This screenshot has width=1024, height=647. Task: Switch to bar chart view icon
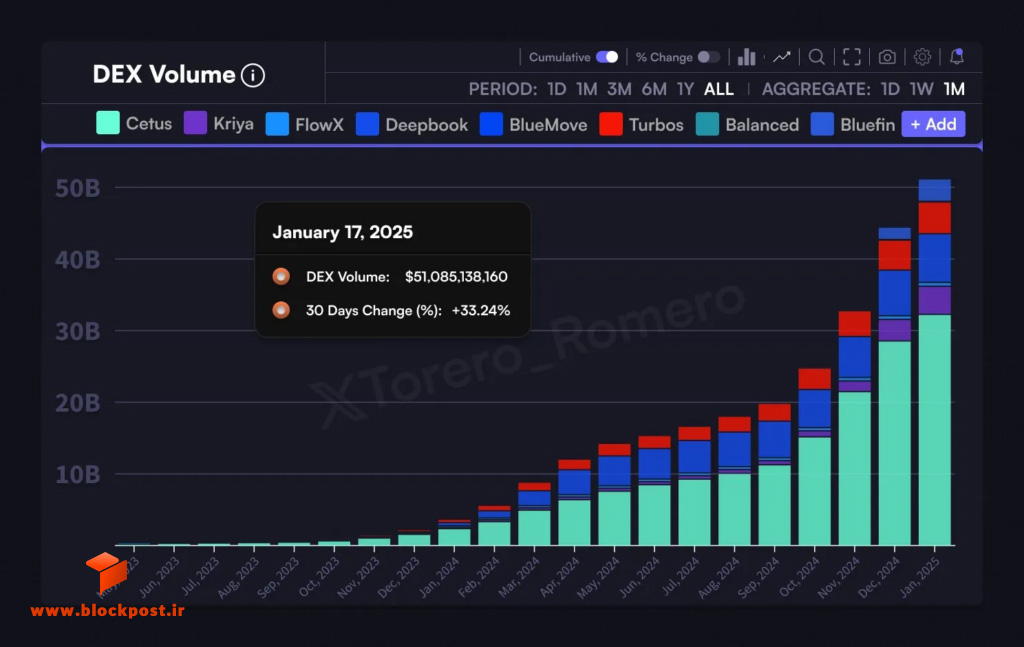746,57
